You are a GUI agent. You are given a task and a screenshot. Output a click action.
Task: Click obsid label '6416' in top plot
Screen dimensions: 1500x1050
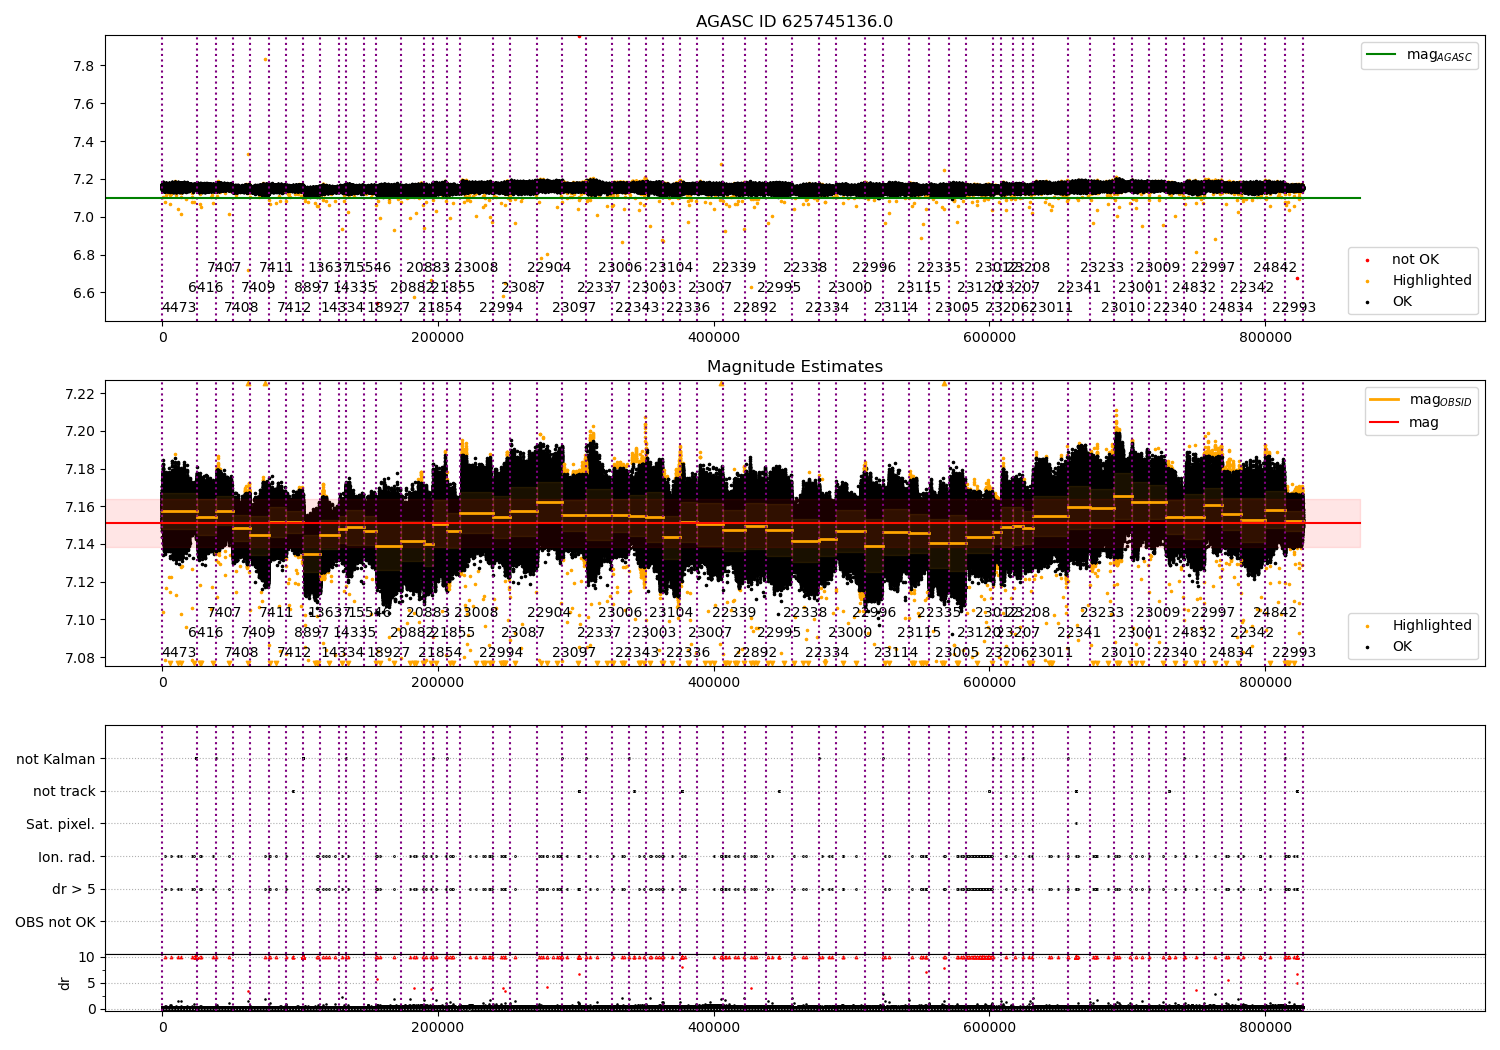pyautogui.click(x=206, y=288)
